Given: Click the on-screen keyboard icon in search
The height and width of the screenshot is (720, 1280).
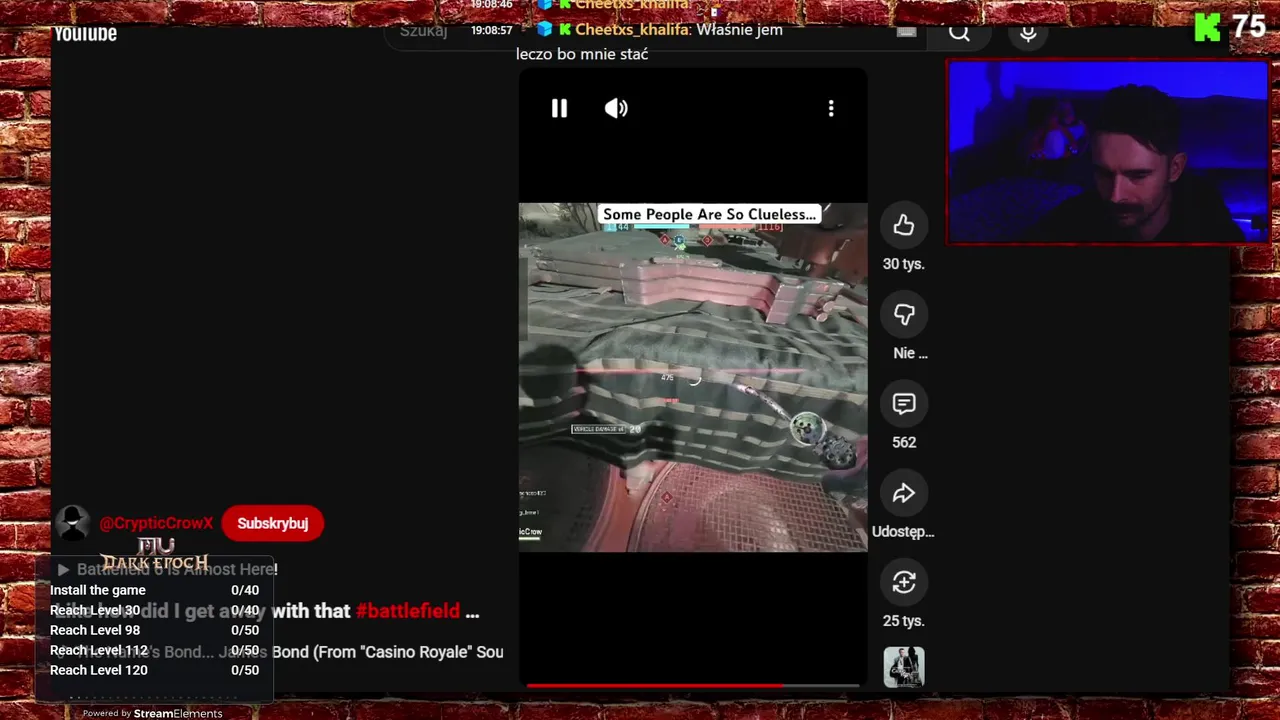Looking at the screenshot, I should 907,32.
